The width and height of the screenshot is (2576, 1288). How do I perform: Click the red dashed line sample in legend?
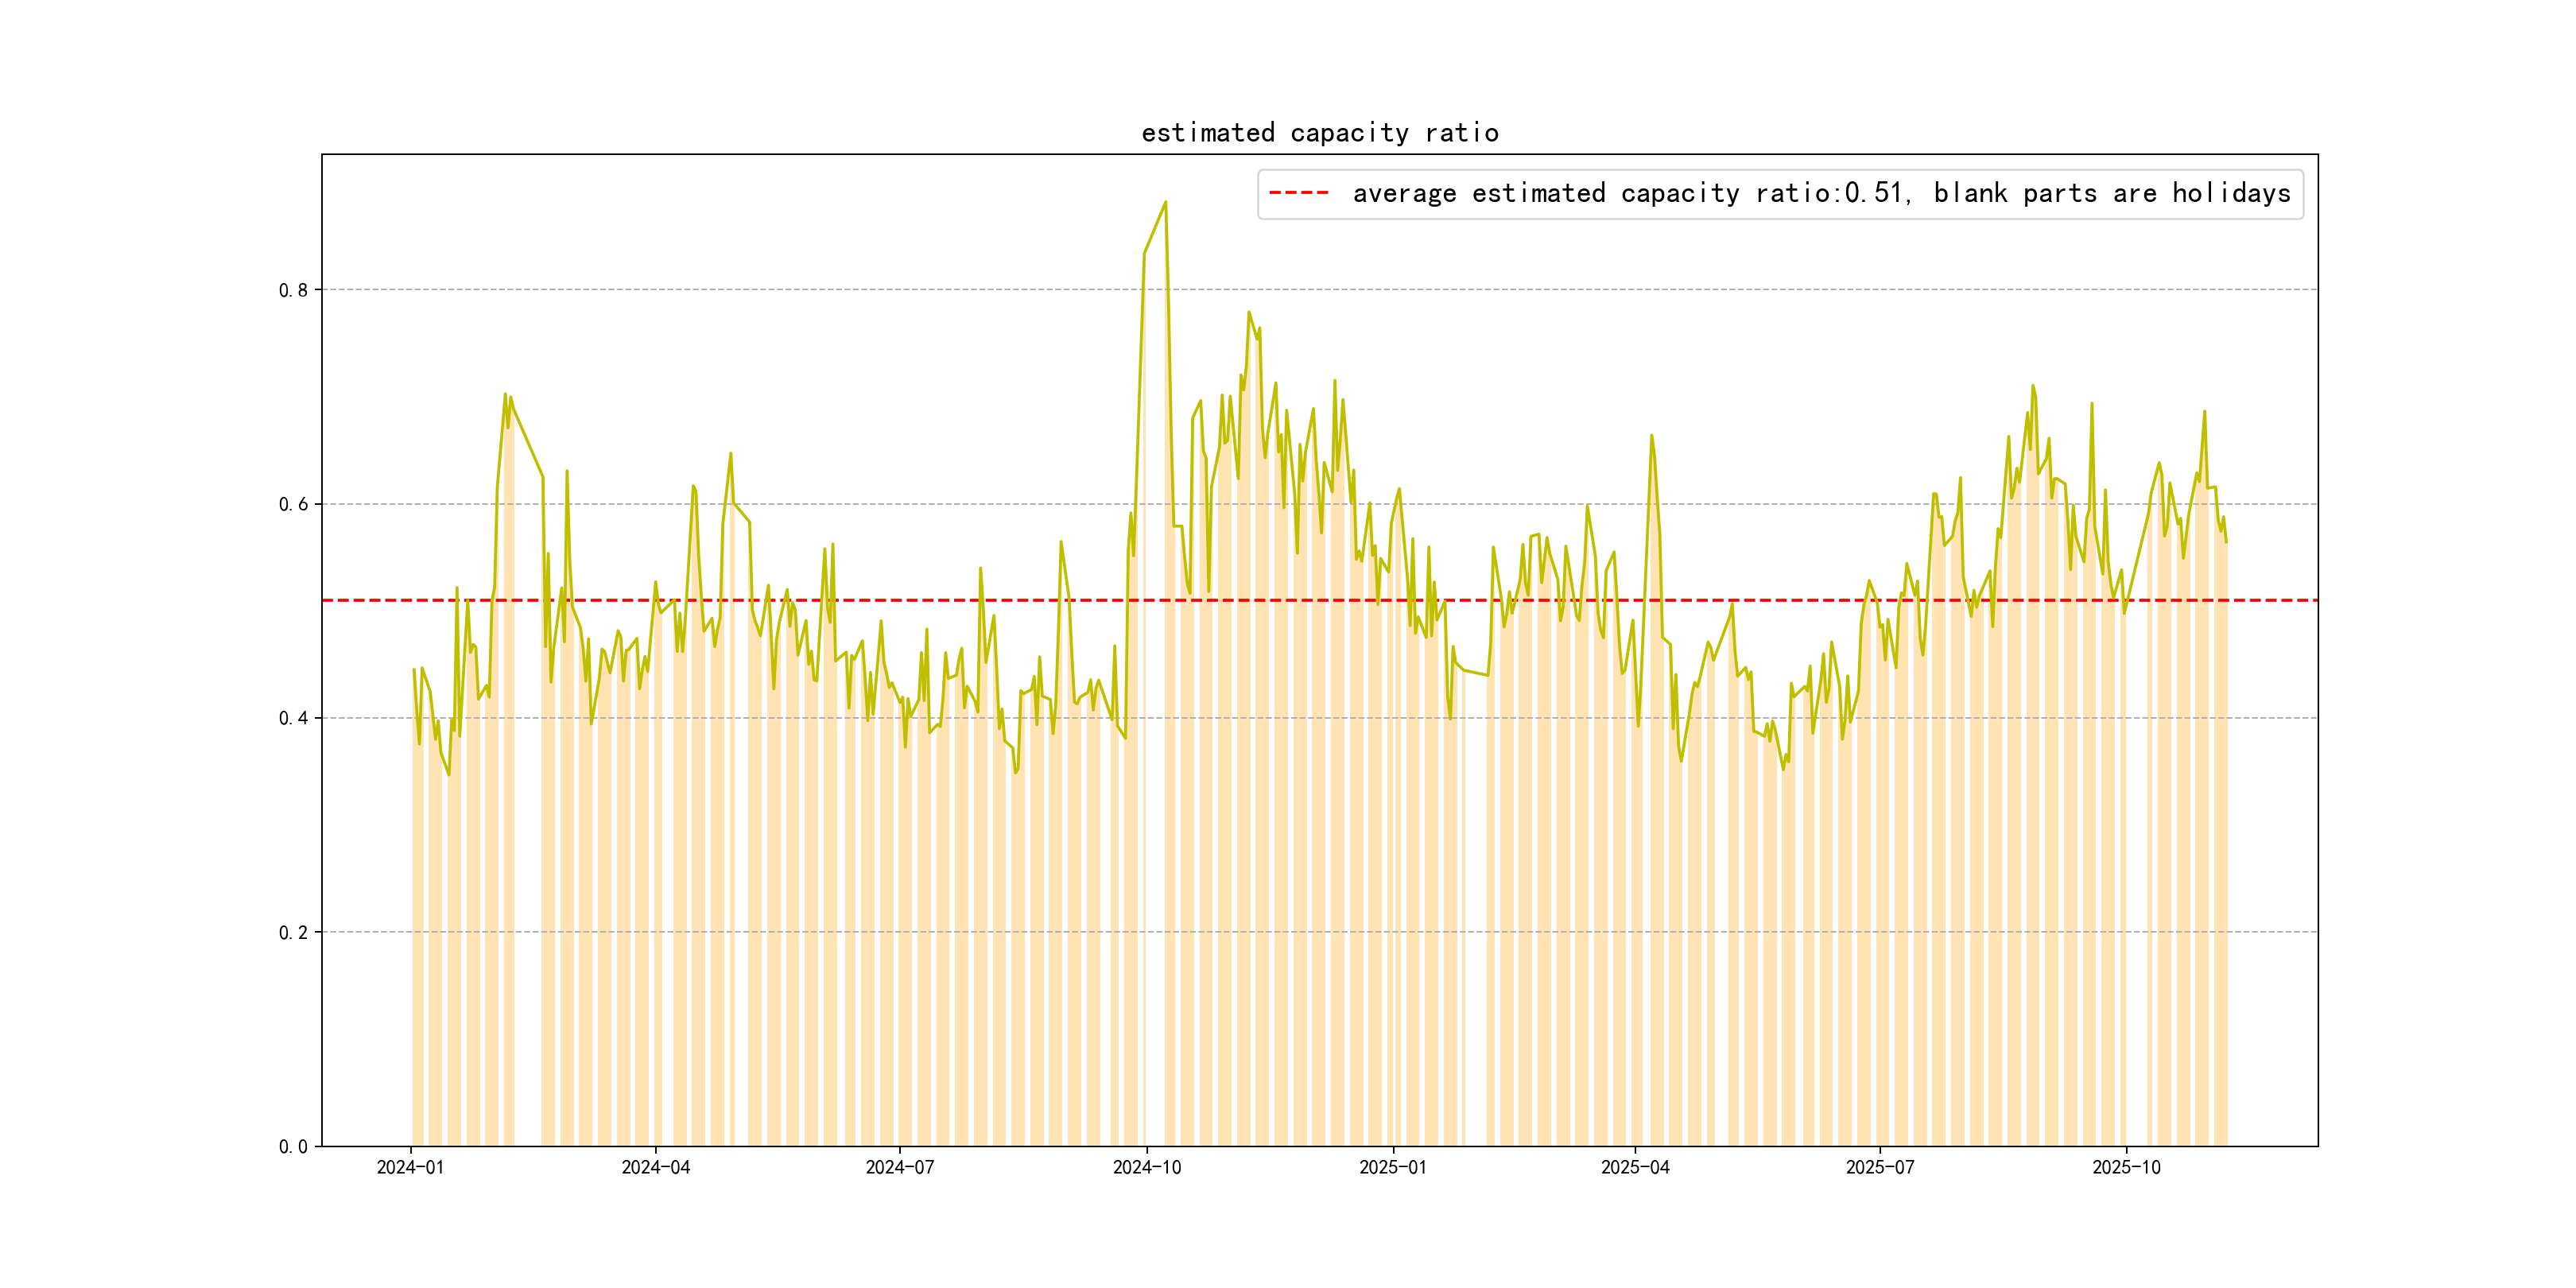tap(1298, 193)
